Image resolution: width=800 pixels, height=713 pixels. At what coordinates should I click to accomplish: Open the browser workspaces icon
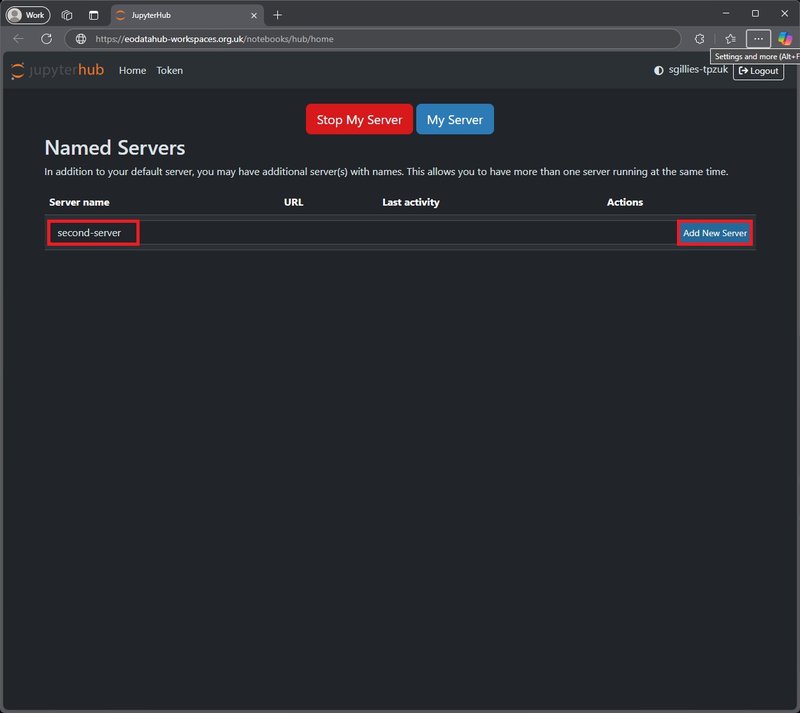(x=67, y=15)
